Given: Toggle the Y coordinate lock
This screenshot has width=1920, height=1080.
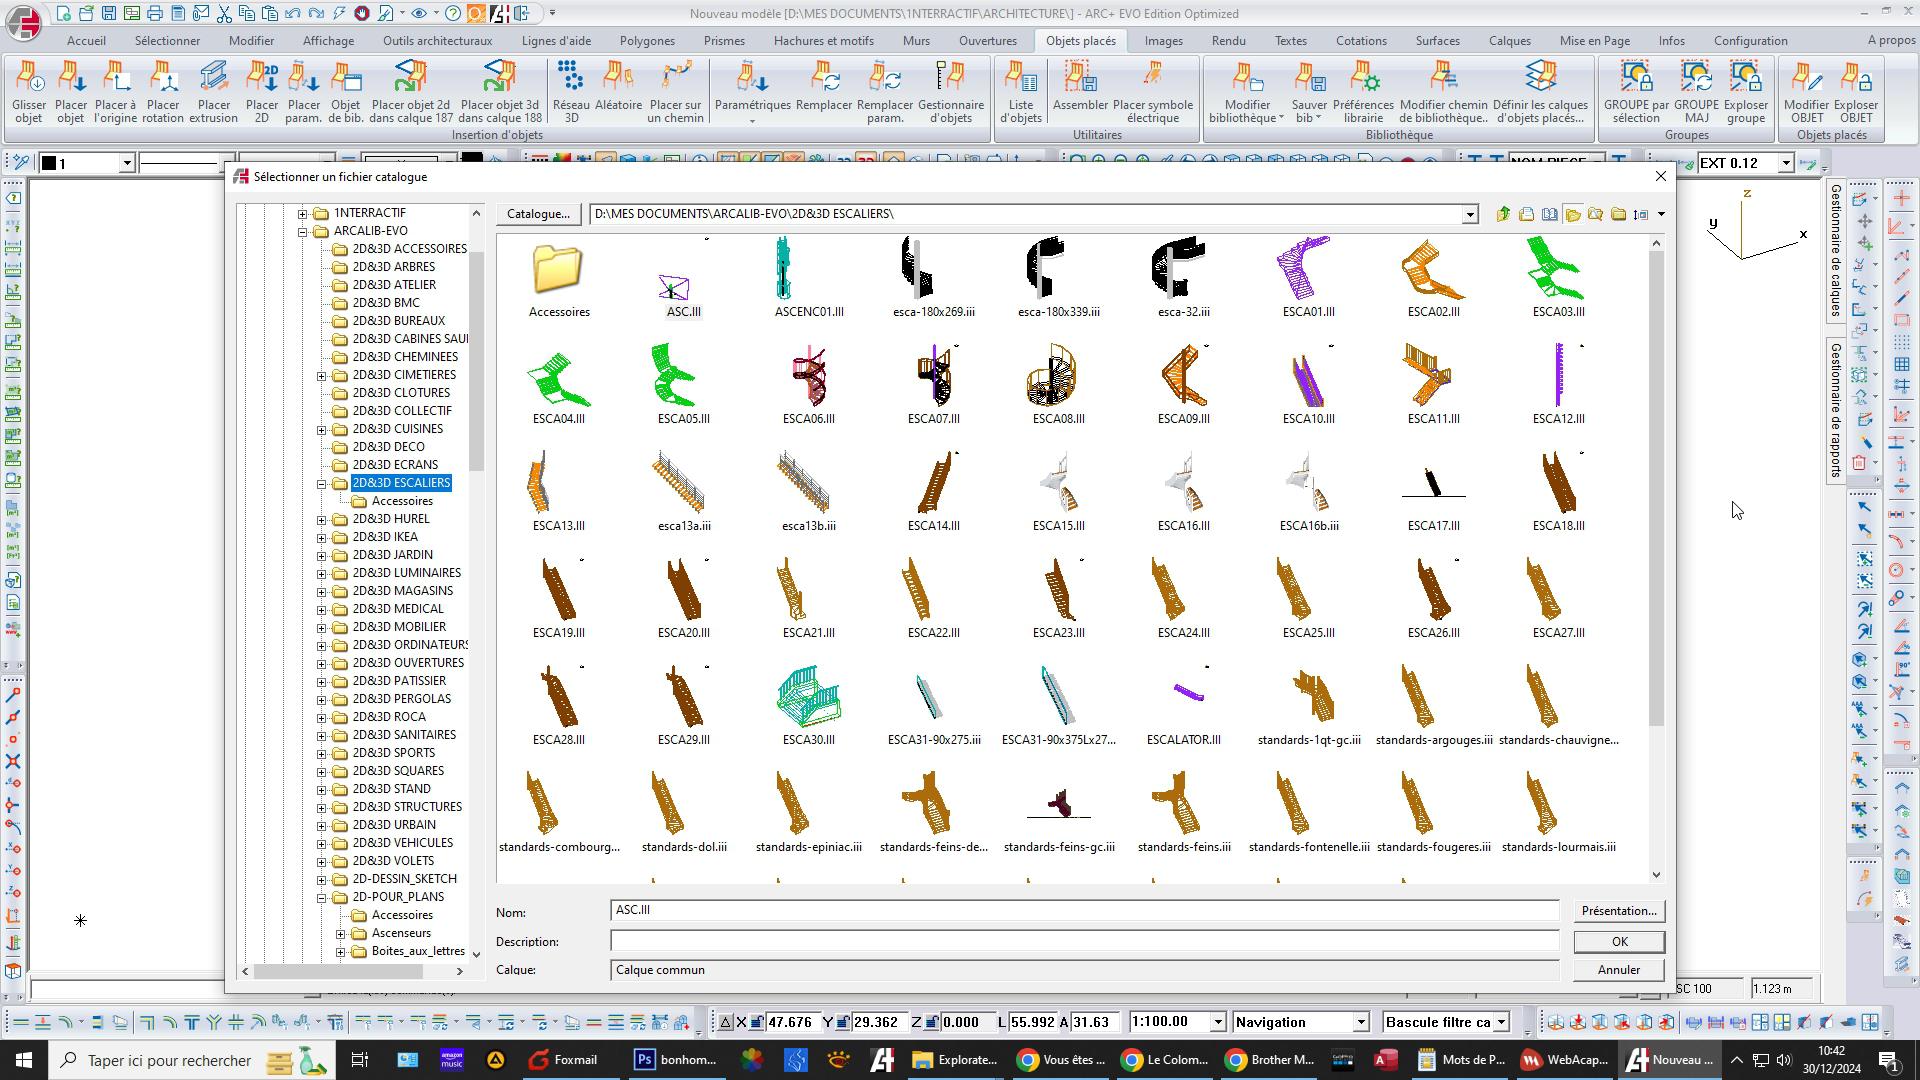Looking at the screenshot, I should tap(842, 1022).
